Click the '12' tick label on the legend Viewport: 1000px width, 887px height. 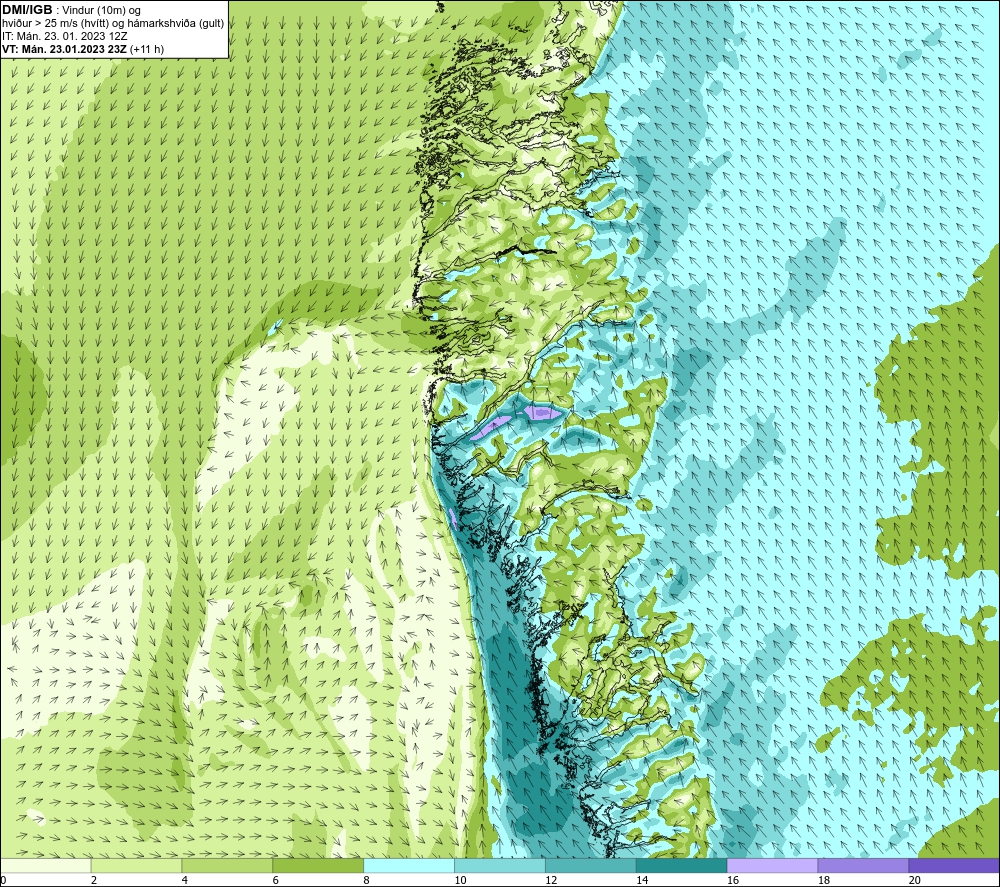(551, 880)
